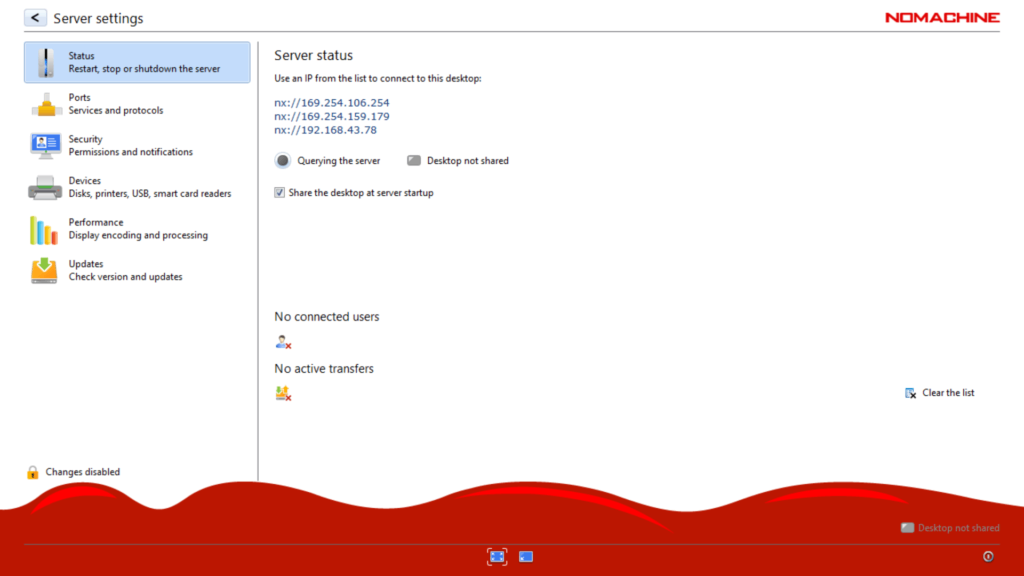Image resolution: width=1024 pixels, height=576 pixels.
Task: Go back using the arrow beside Server settings
Action: [x=35, y=18]
